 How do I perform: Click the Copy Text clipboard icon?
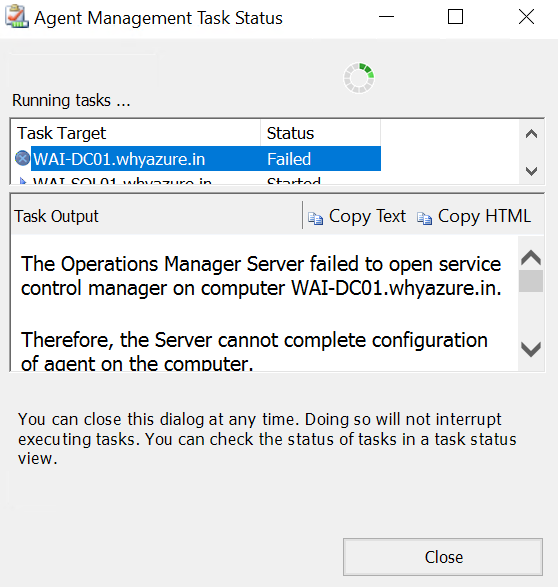315,218
